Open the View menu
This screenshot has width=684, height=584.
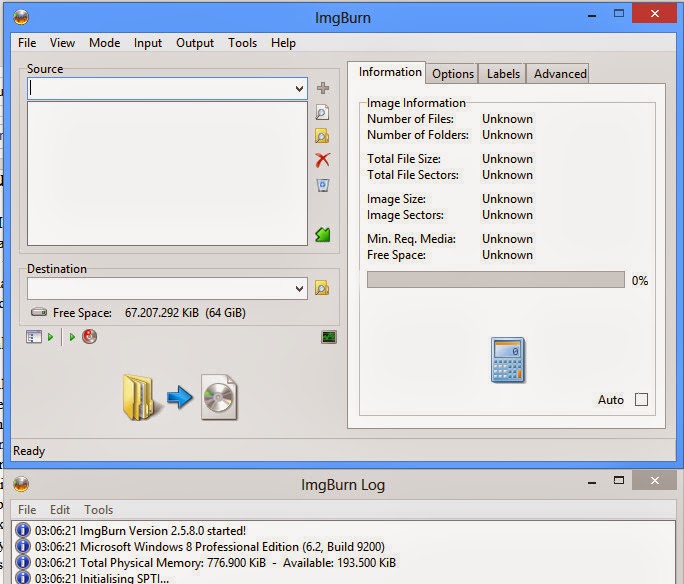click(62, 43)
